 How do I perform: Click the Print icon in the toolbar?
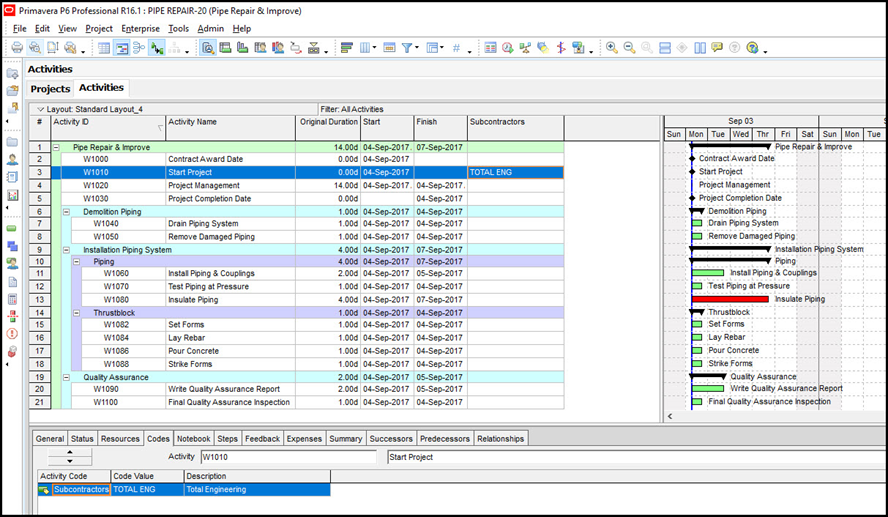click(17, 48)
